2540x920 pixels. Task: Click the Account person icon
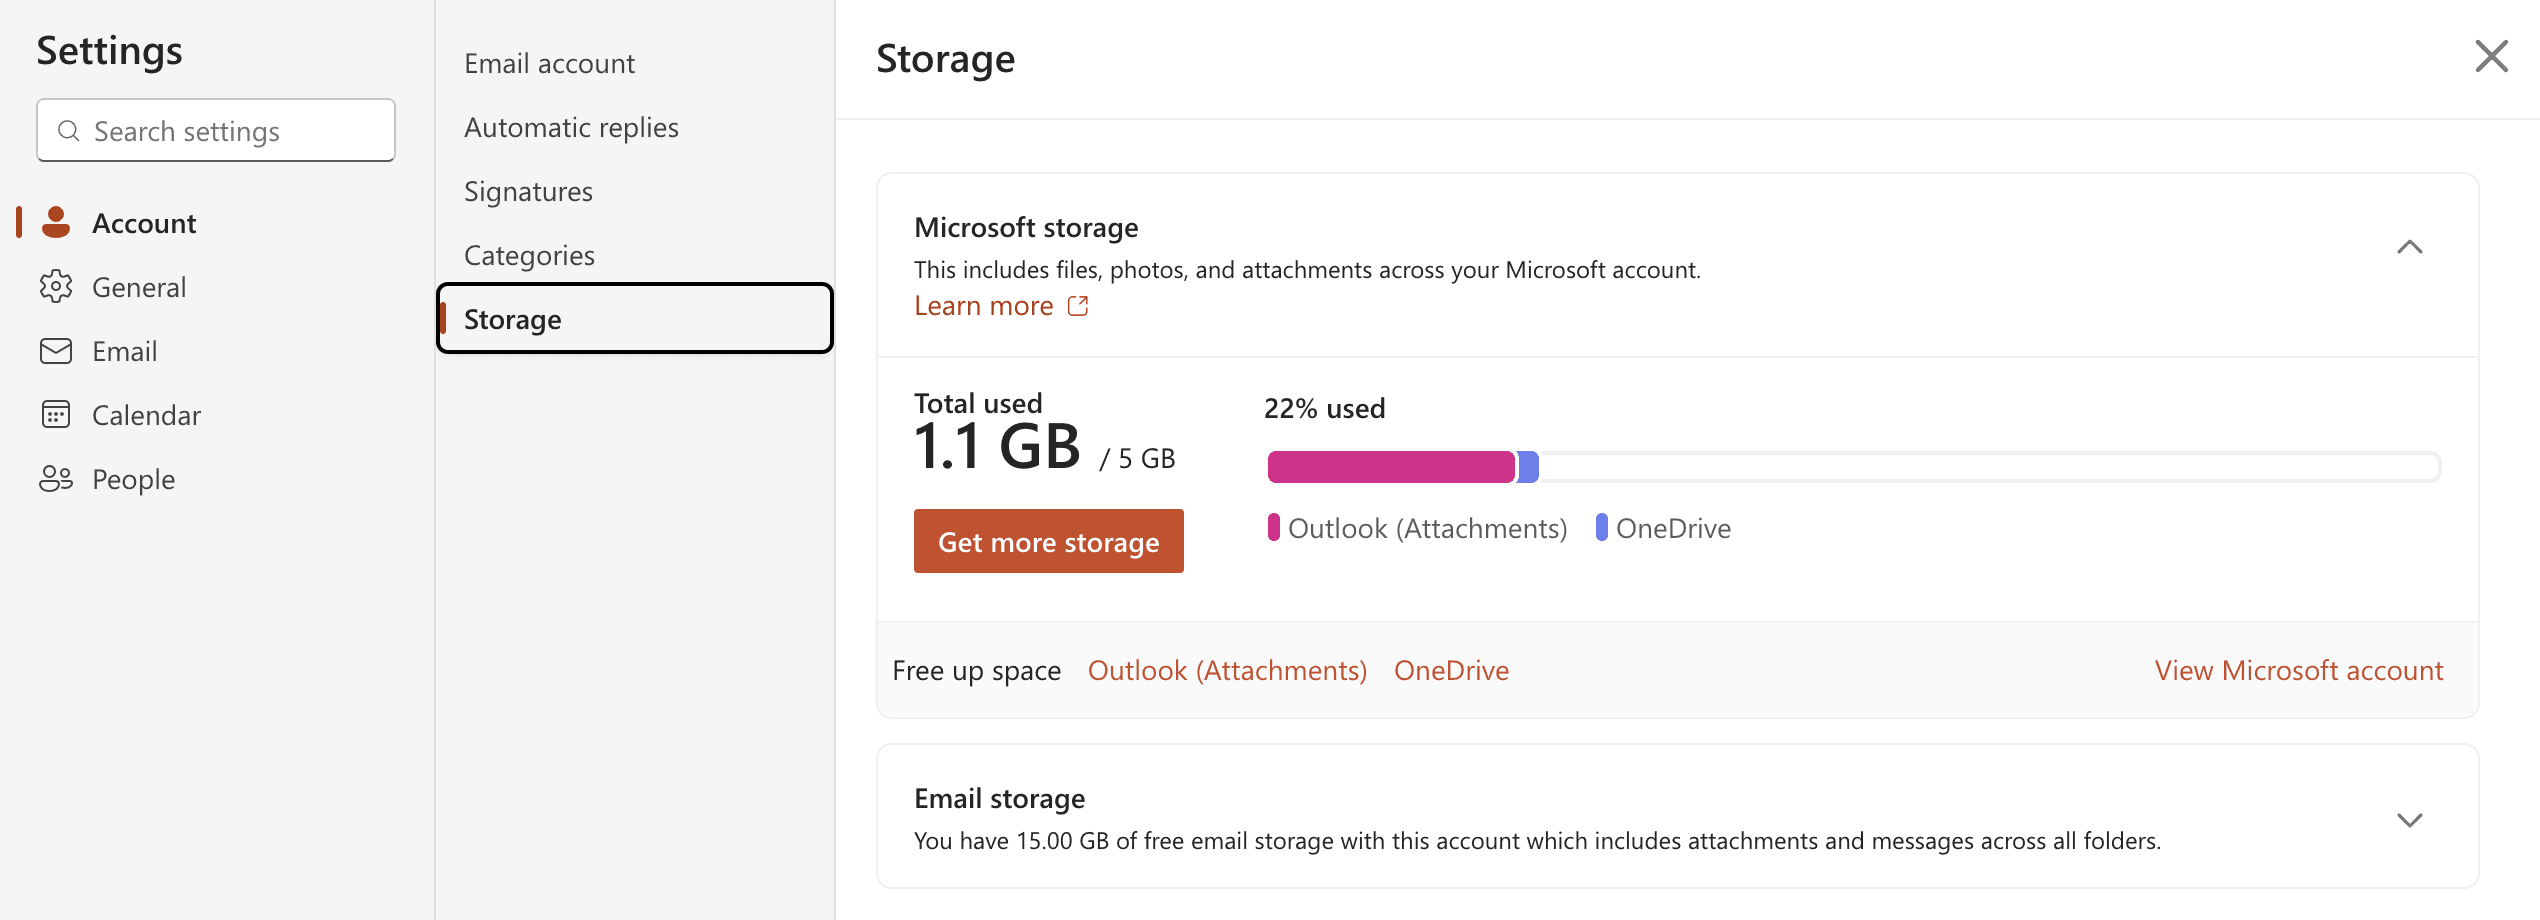(56, 223)
